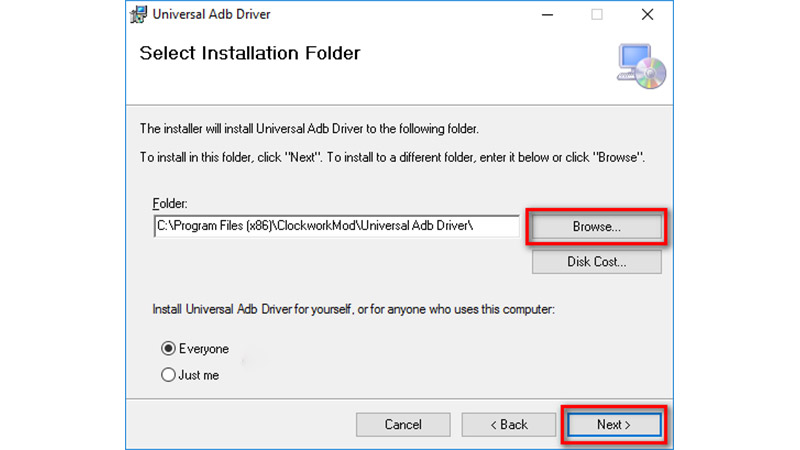Image resolution: width=800 pixels, height=450 pixels.
Task: Close the Universal Adb Driver installer
Action: 647,15
